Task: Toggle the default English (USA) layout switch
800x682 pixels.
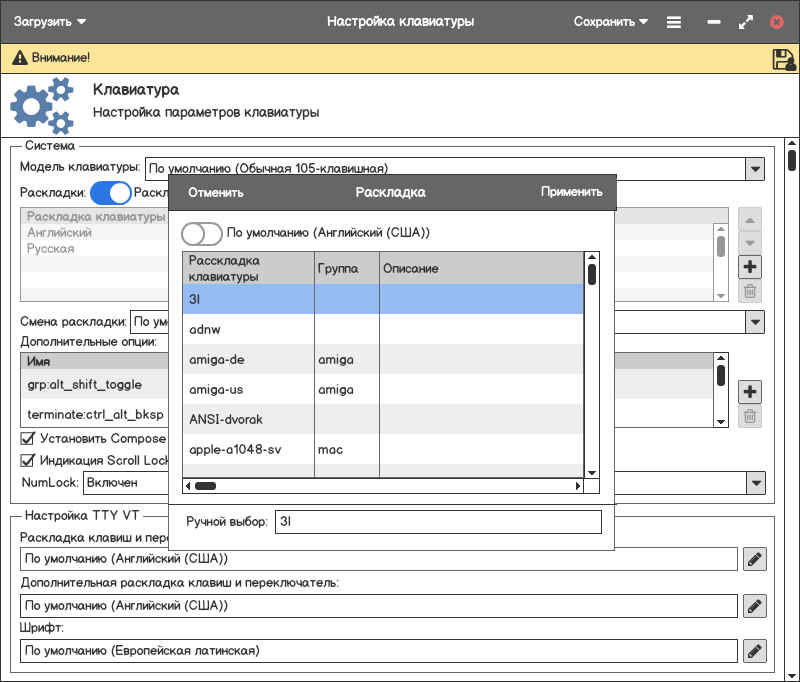Action: tap(201, 233)
